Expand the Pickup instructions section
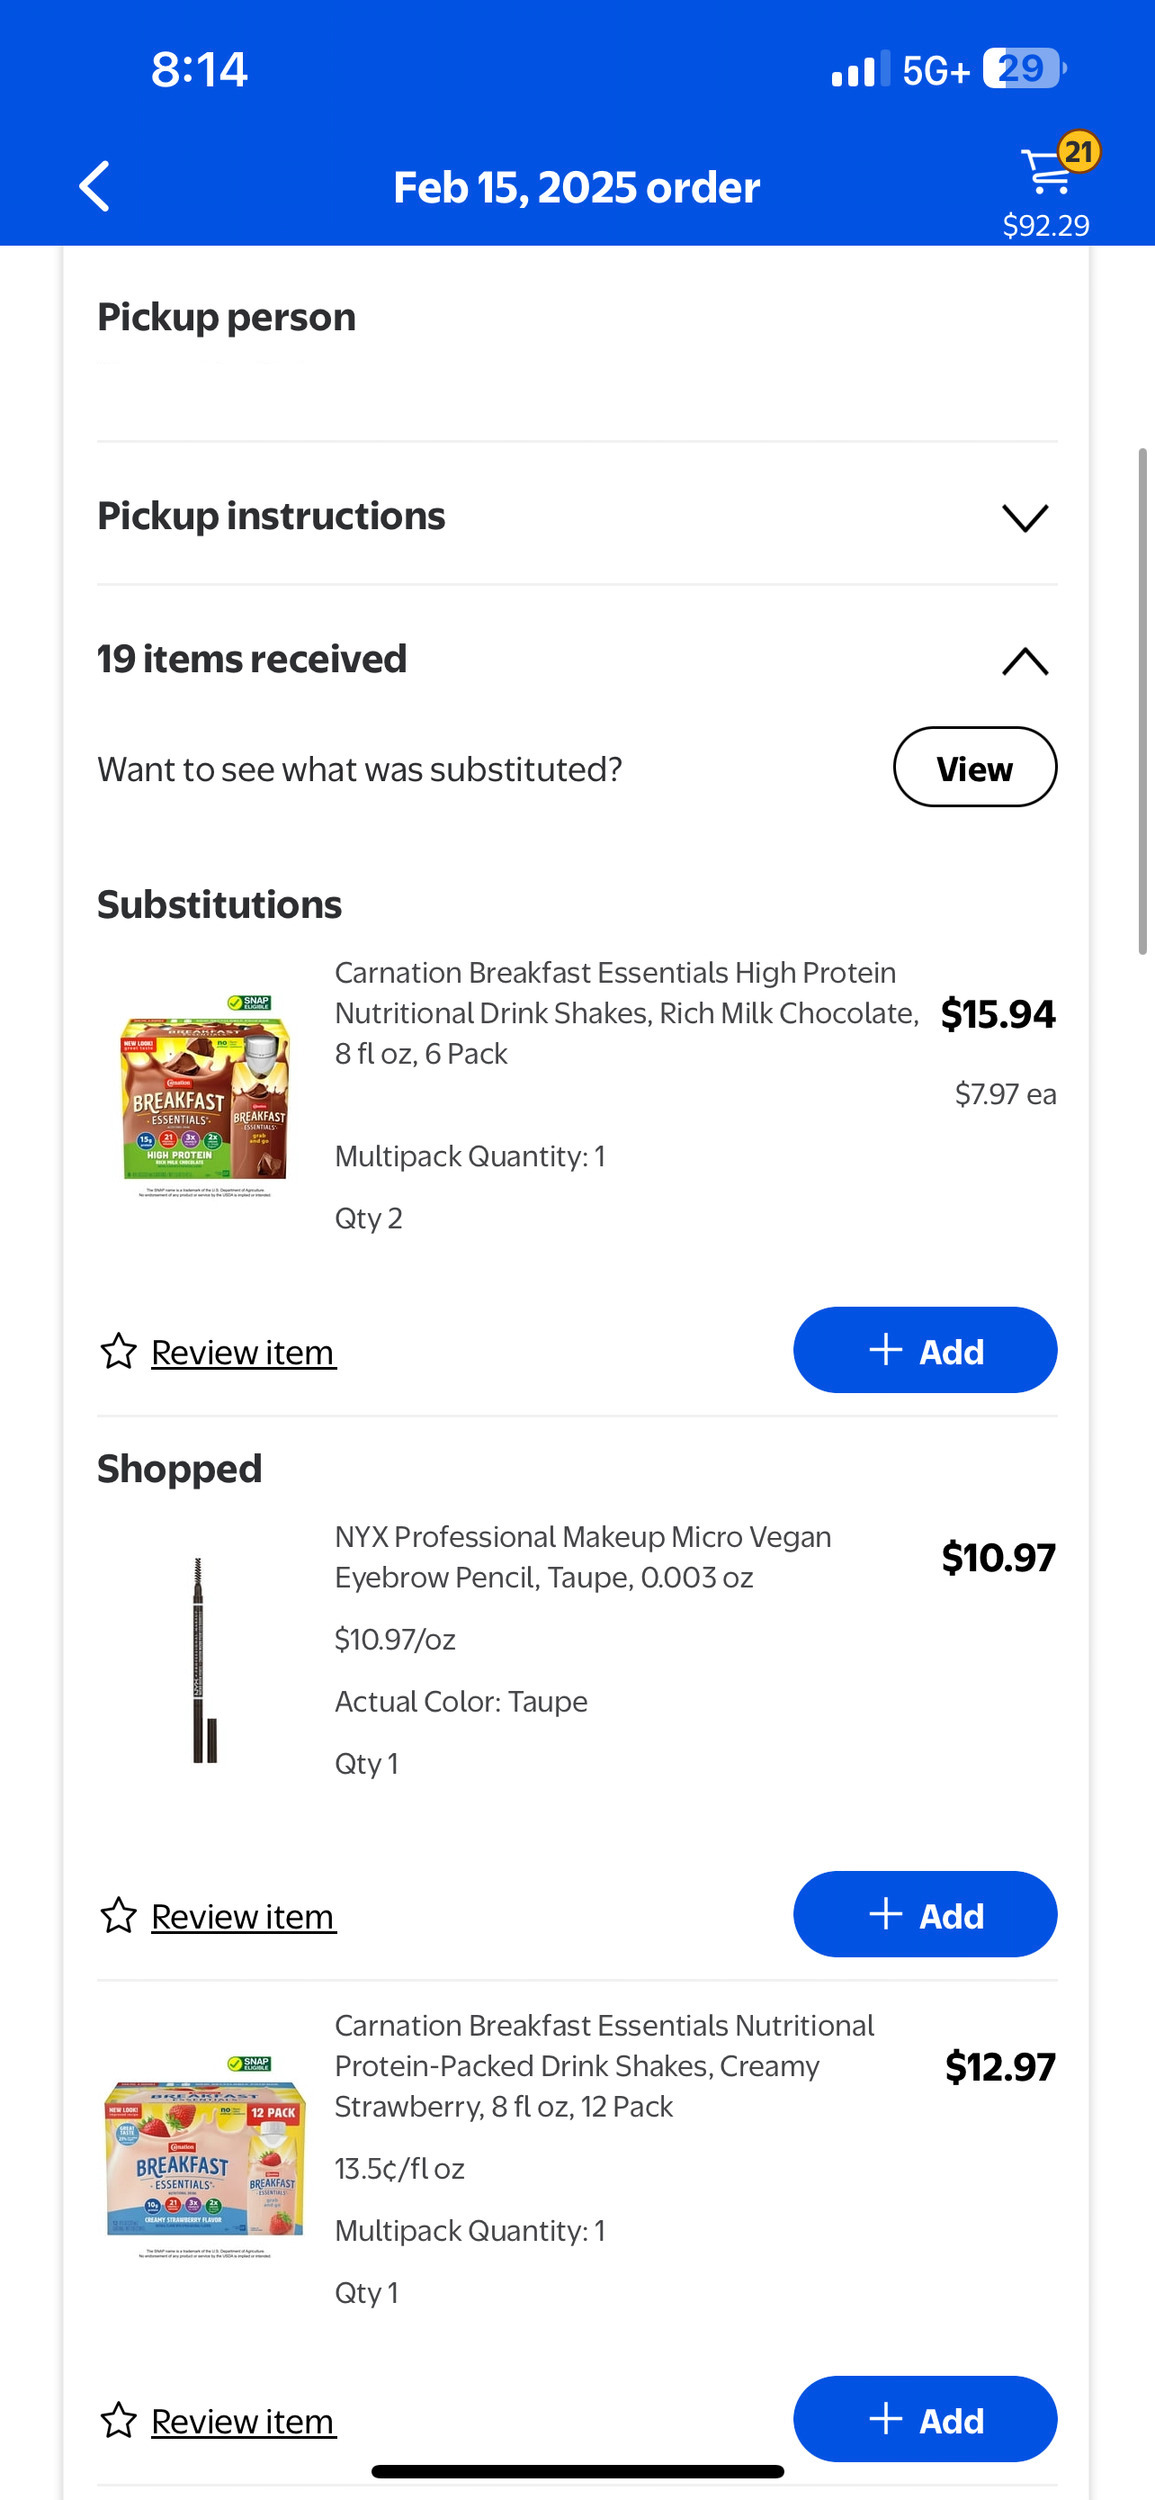This screenshot has width=1155, height=2500. (577, 517)
